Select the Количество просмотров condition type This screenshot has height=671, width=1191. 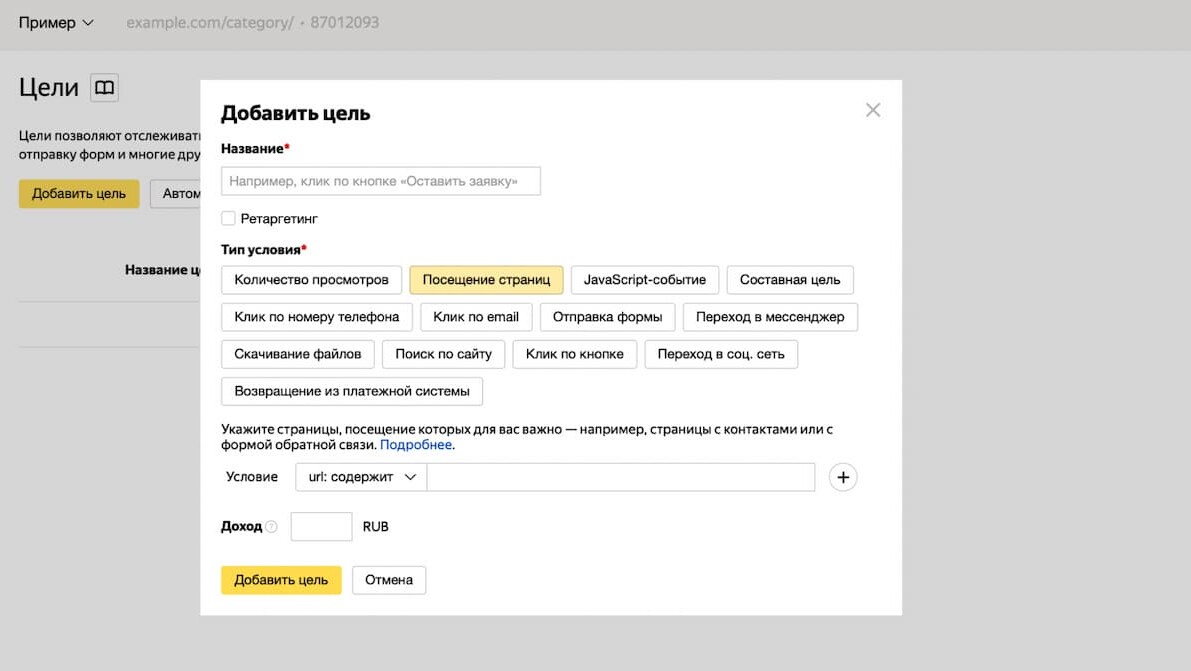(311, 280)
